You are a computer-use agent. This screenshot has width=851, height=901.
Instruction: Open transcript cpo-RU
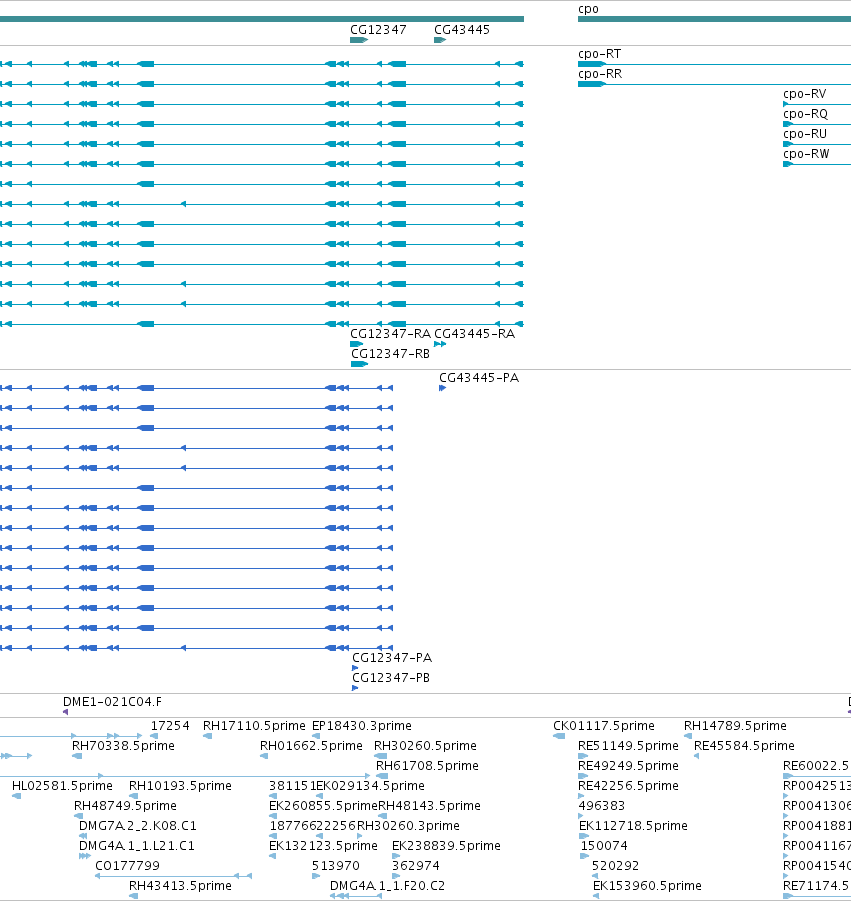coord(804,134)
